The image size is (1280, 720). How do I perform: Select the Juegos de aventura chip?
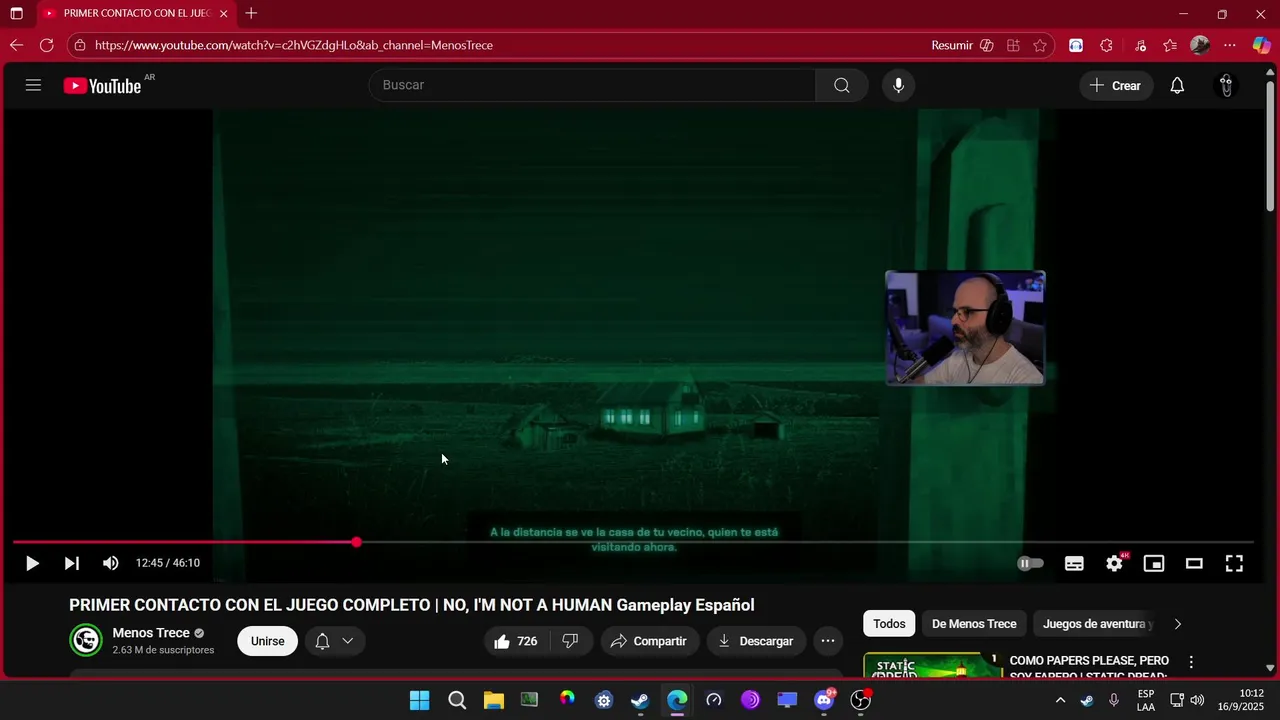tap(1095, 623)
